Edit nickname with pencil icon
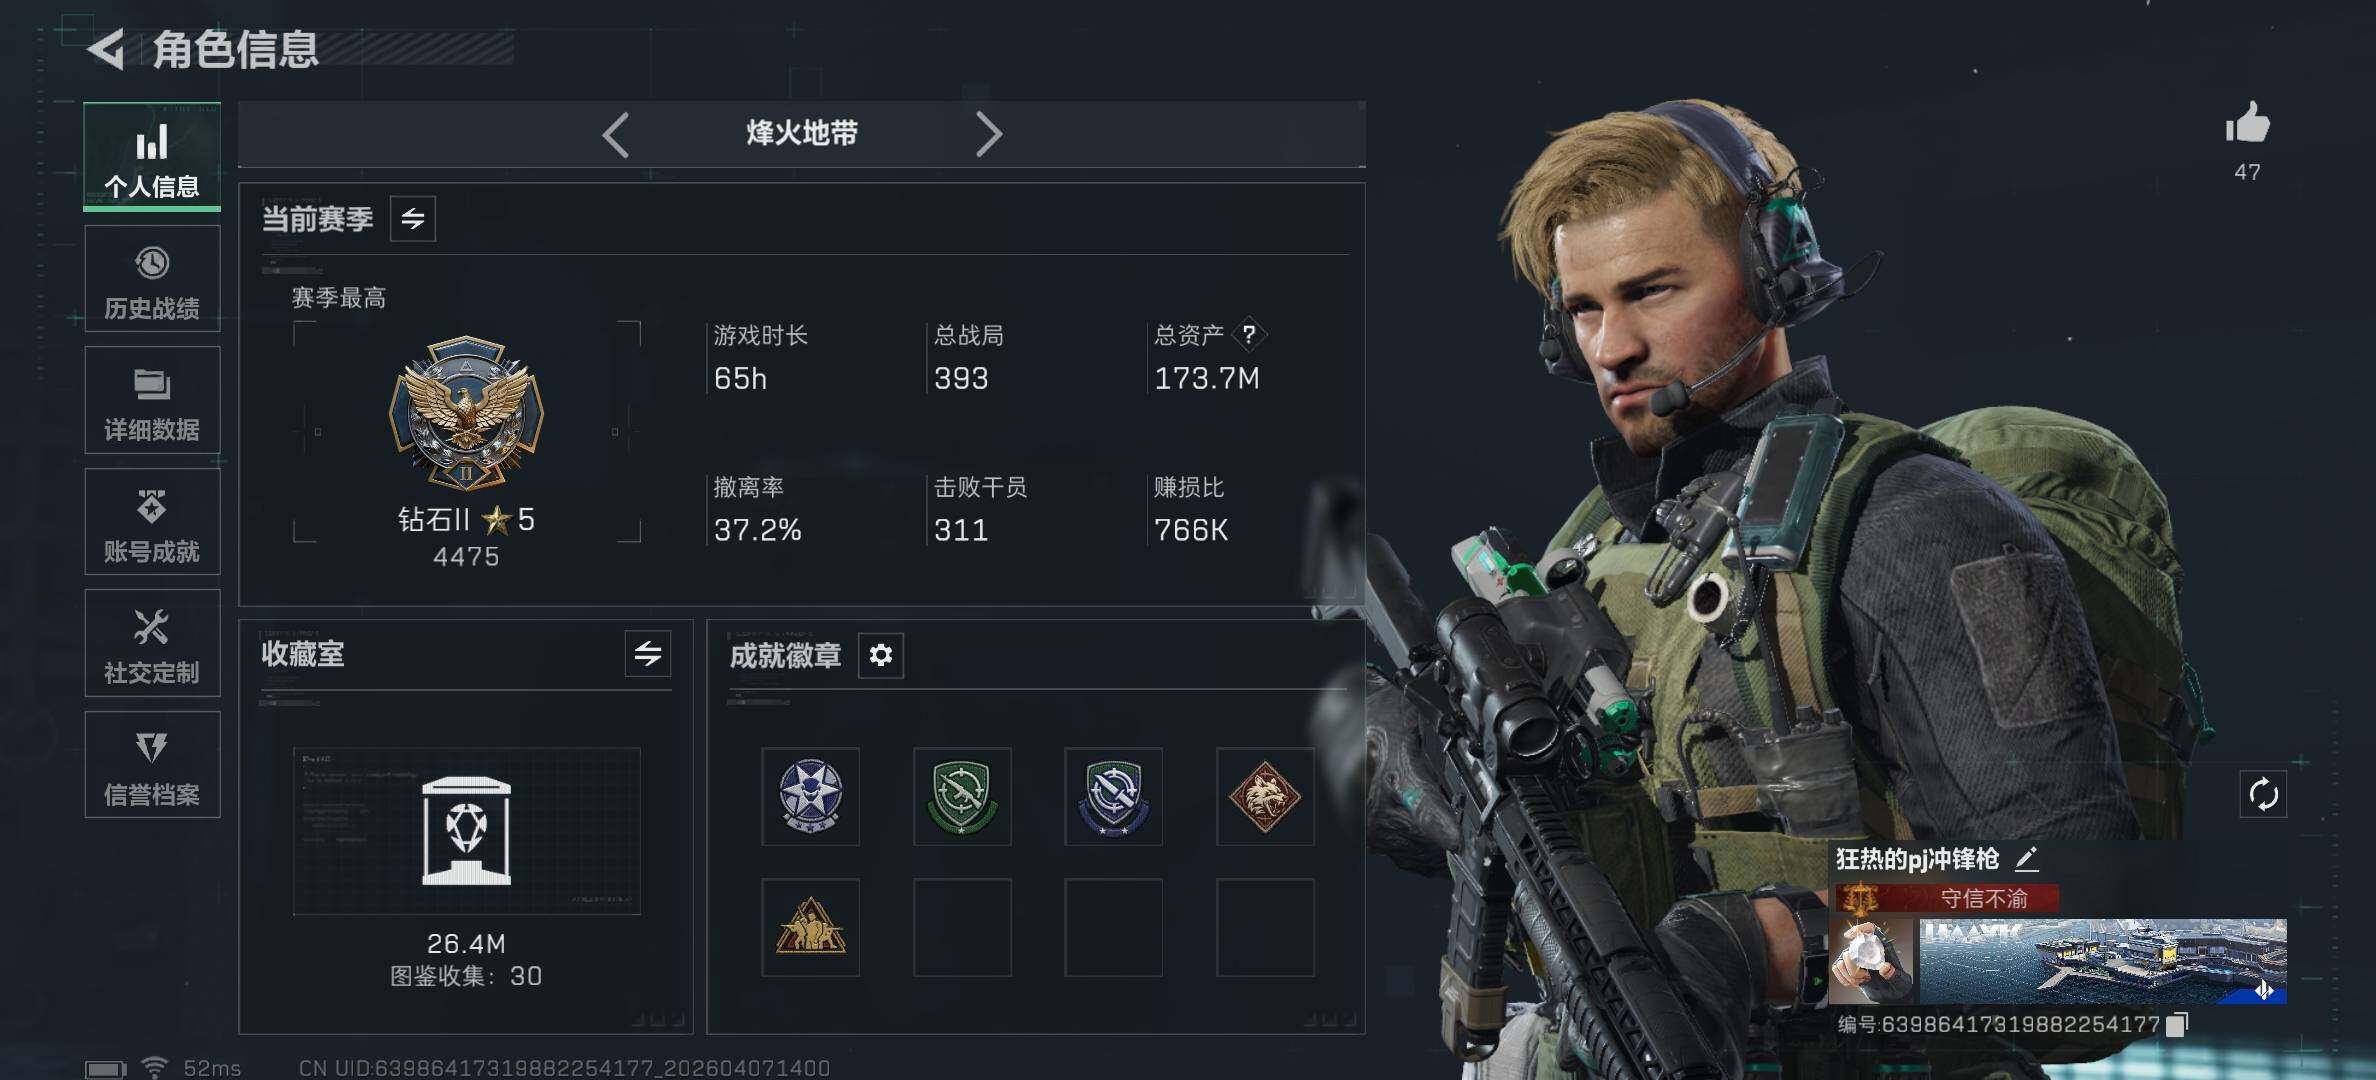This screenshot has height=1080, width=2376. pyautogui.click(x=2026, y=858)
